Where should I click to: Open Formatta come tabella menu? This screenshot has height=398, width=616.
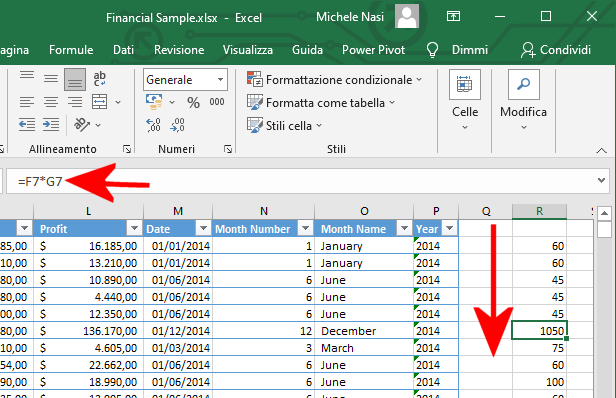[x=321, y=103]
